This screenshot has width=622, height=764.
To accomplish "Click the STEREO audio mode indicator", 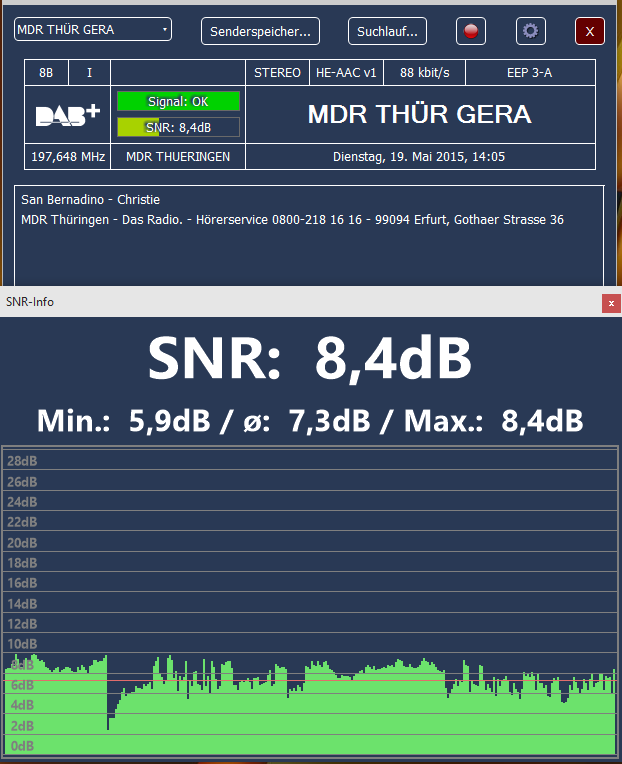I will tap(277, 73).
